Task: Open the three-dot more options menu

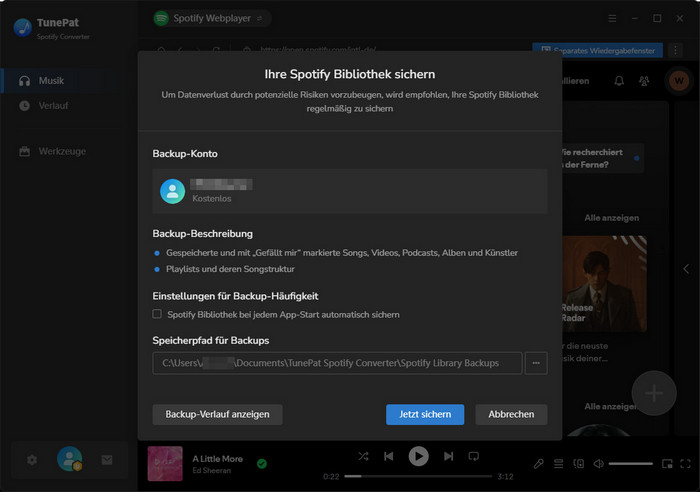Action: tap(675, 50)
